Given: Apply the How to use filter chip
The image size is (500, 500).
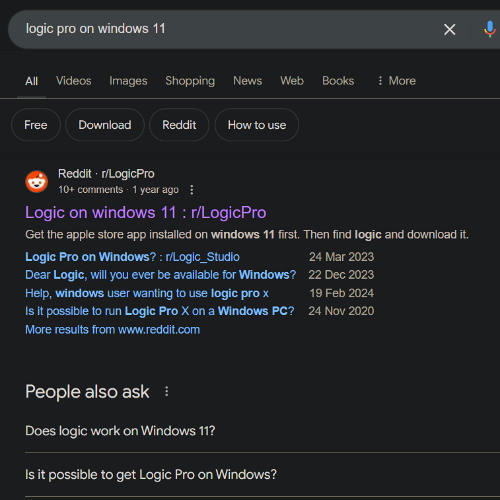Looking at the screenshot, I should click(257, 125).
